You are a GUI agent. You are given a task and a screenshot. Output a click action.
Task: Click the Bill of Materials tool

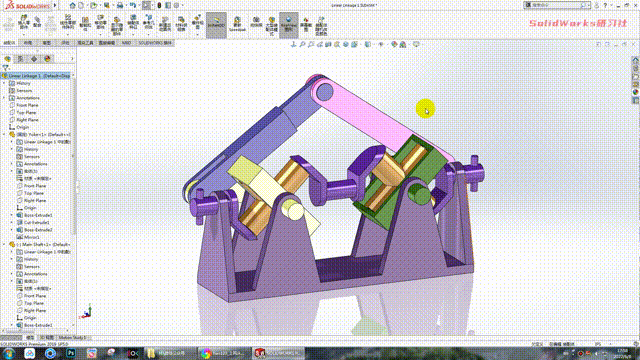(x=181, y=24)
